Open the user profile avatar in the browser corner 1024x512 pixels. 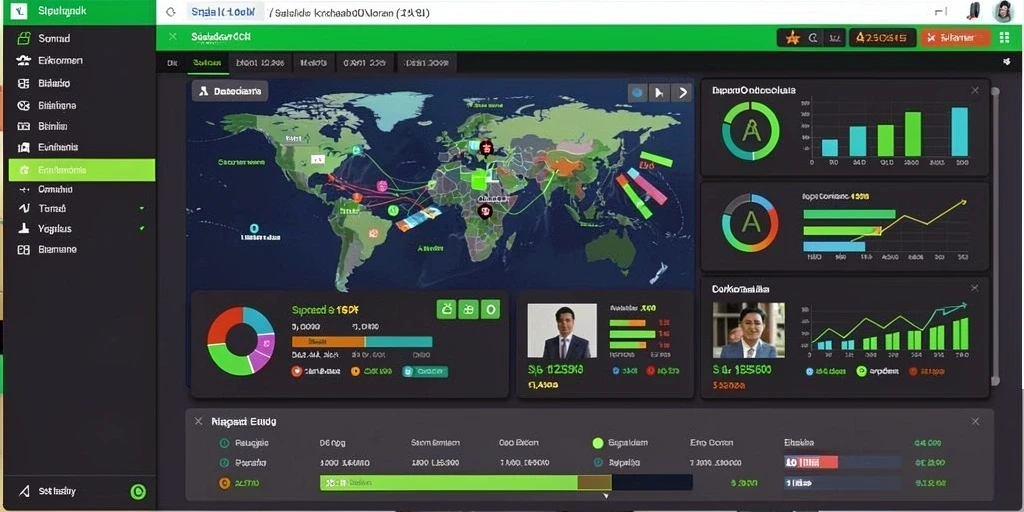click(1002, 12)
